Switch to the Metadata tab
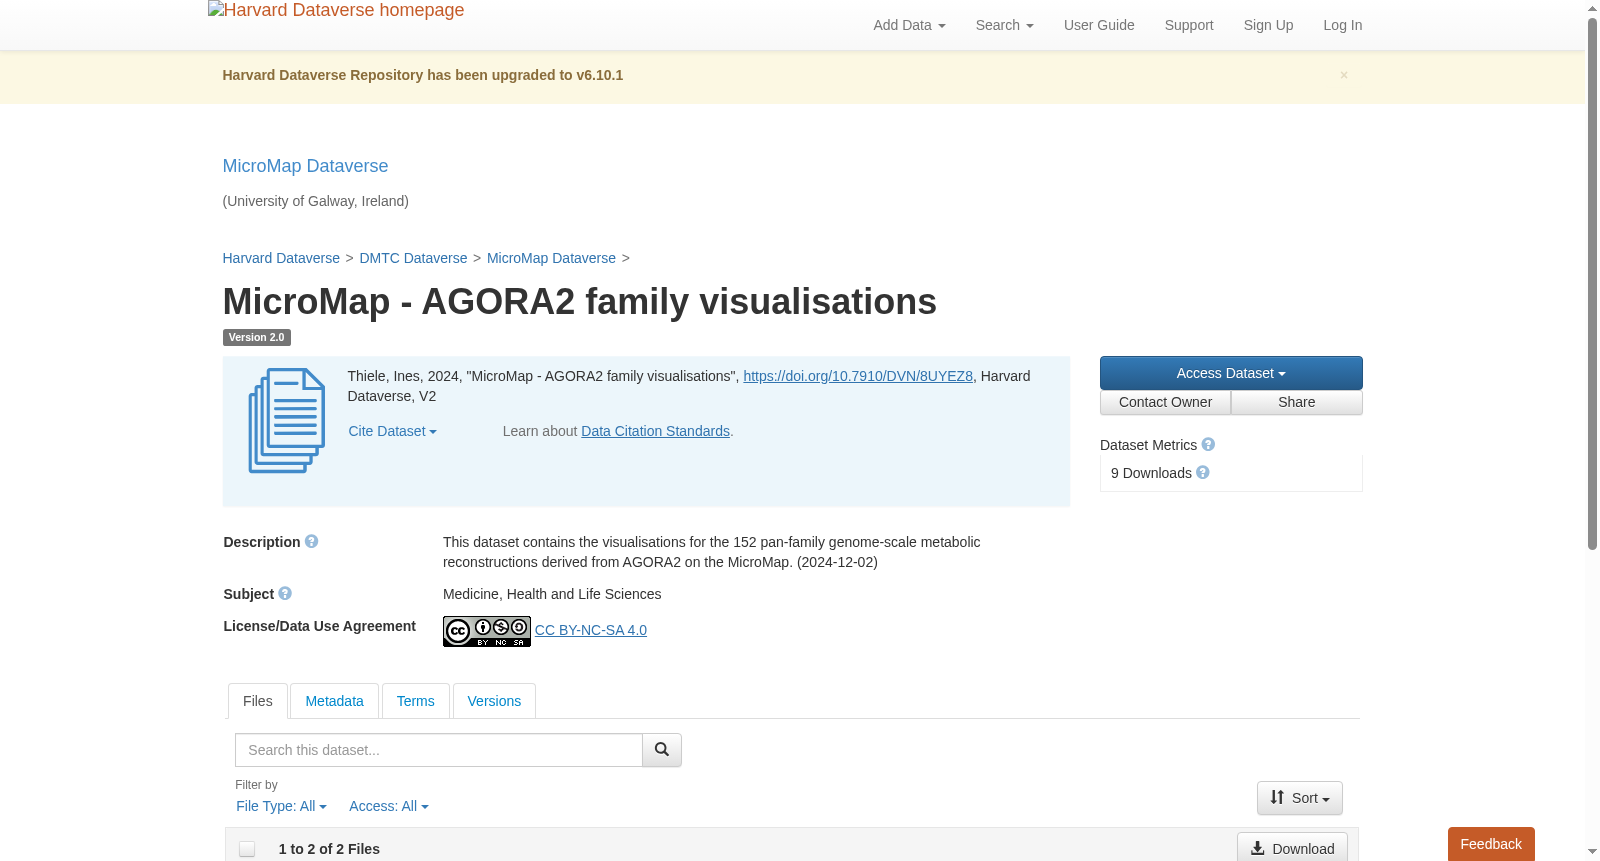 tap(334, 701)
